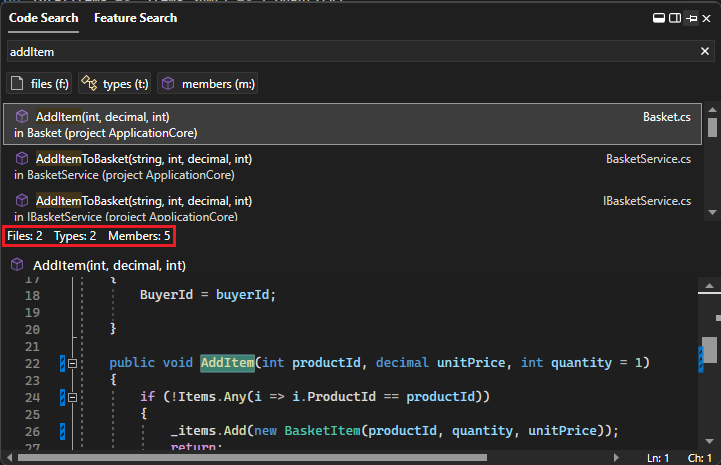
Task: Click highlighted AddItem method name in code
Action: click(x=226, y=362)
